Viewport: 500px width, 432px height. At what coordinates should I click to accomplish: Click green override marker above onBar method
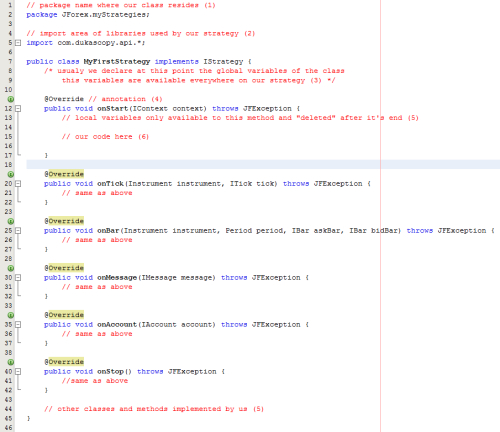(11, 221)
